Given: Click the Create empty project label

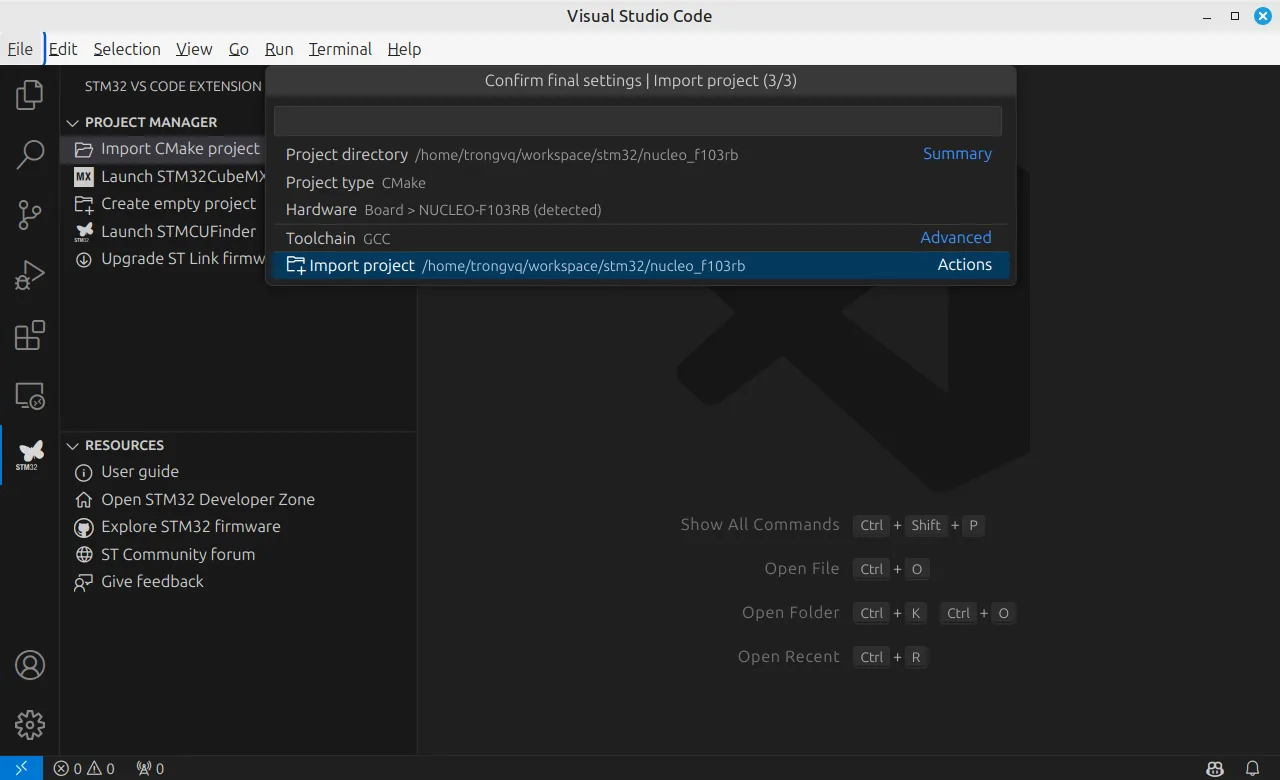Looking at the screenshot, I should pyautogui.click(x=179, y=204).
